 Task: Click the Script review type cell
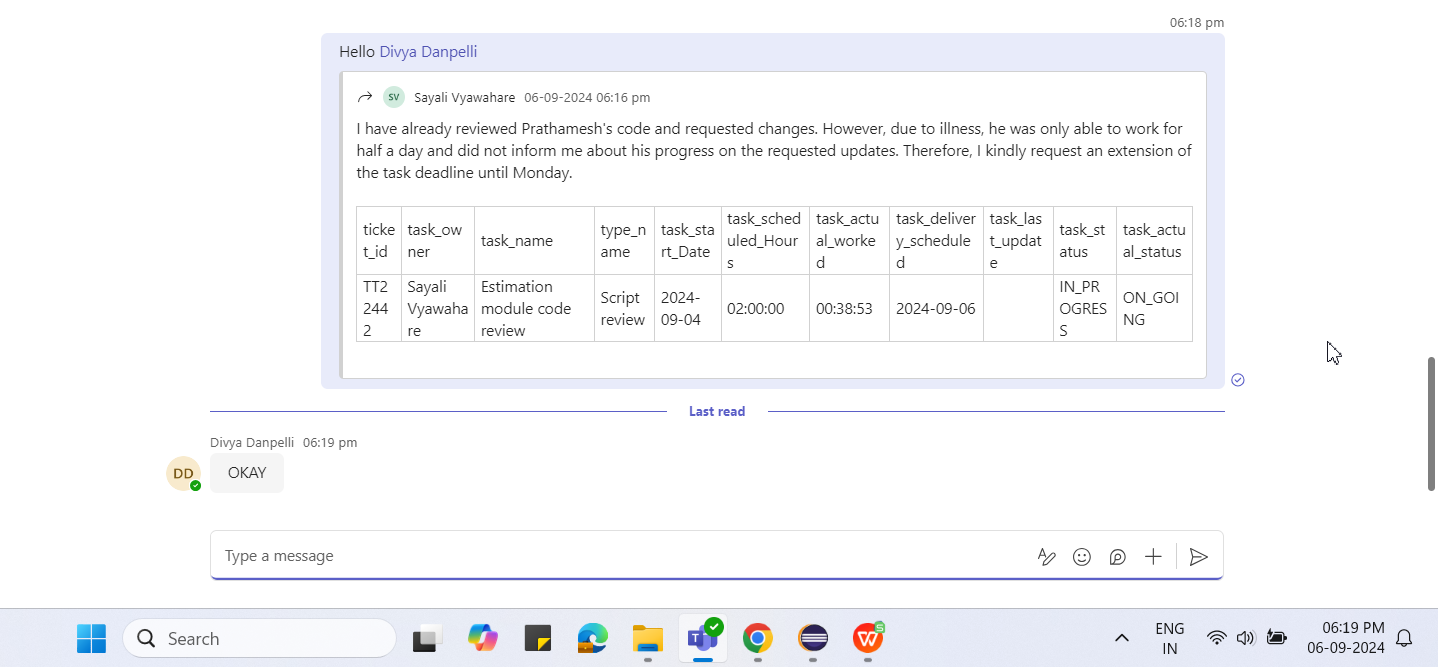coord(624,308)
